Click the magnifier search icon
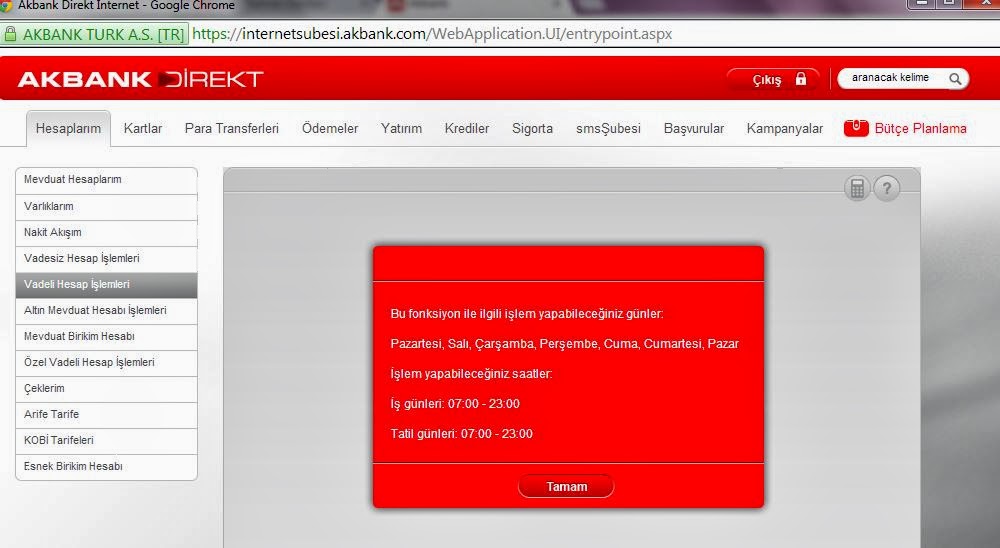This screenshot has height=548, width=1000. point(955,78)
